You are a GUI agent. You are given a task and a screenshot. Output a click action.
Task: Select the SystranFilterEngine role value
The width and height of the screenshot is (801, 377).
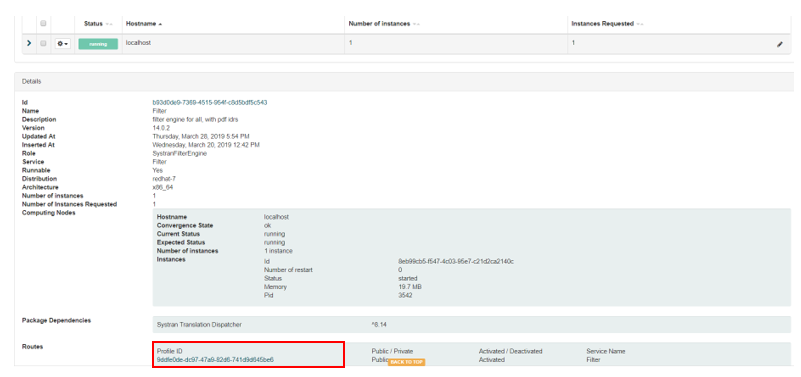point(179,153)
